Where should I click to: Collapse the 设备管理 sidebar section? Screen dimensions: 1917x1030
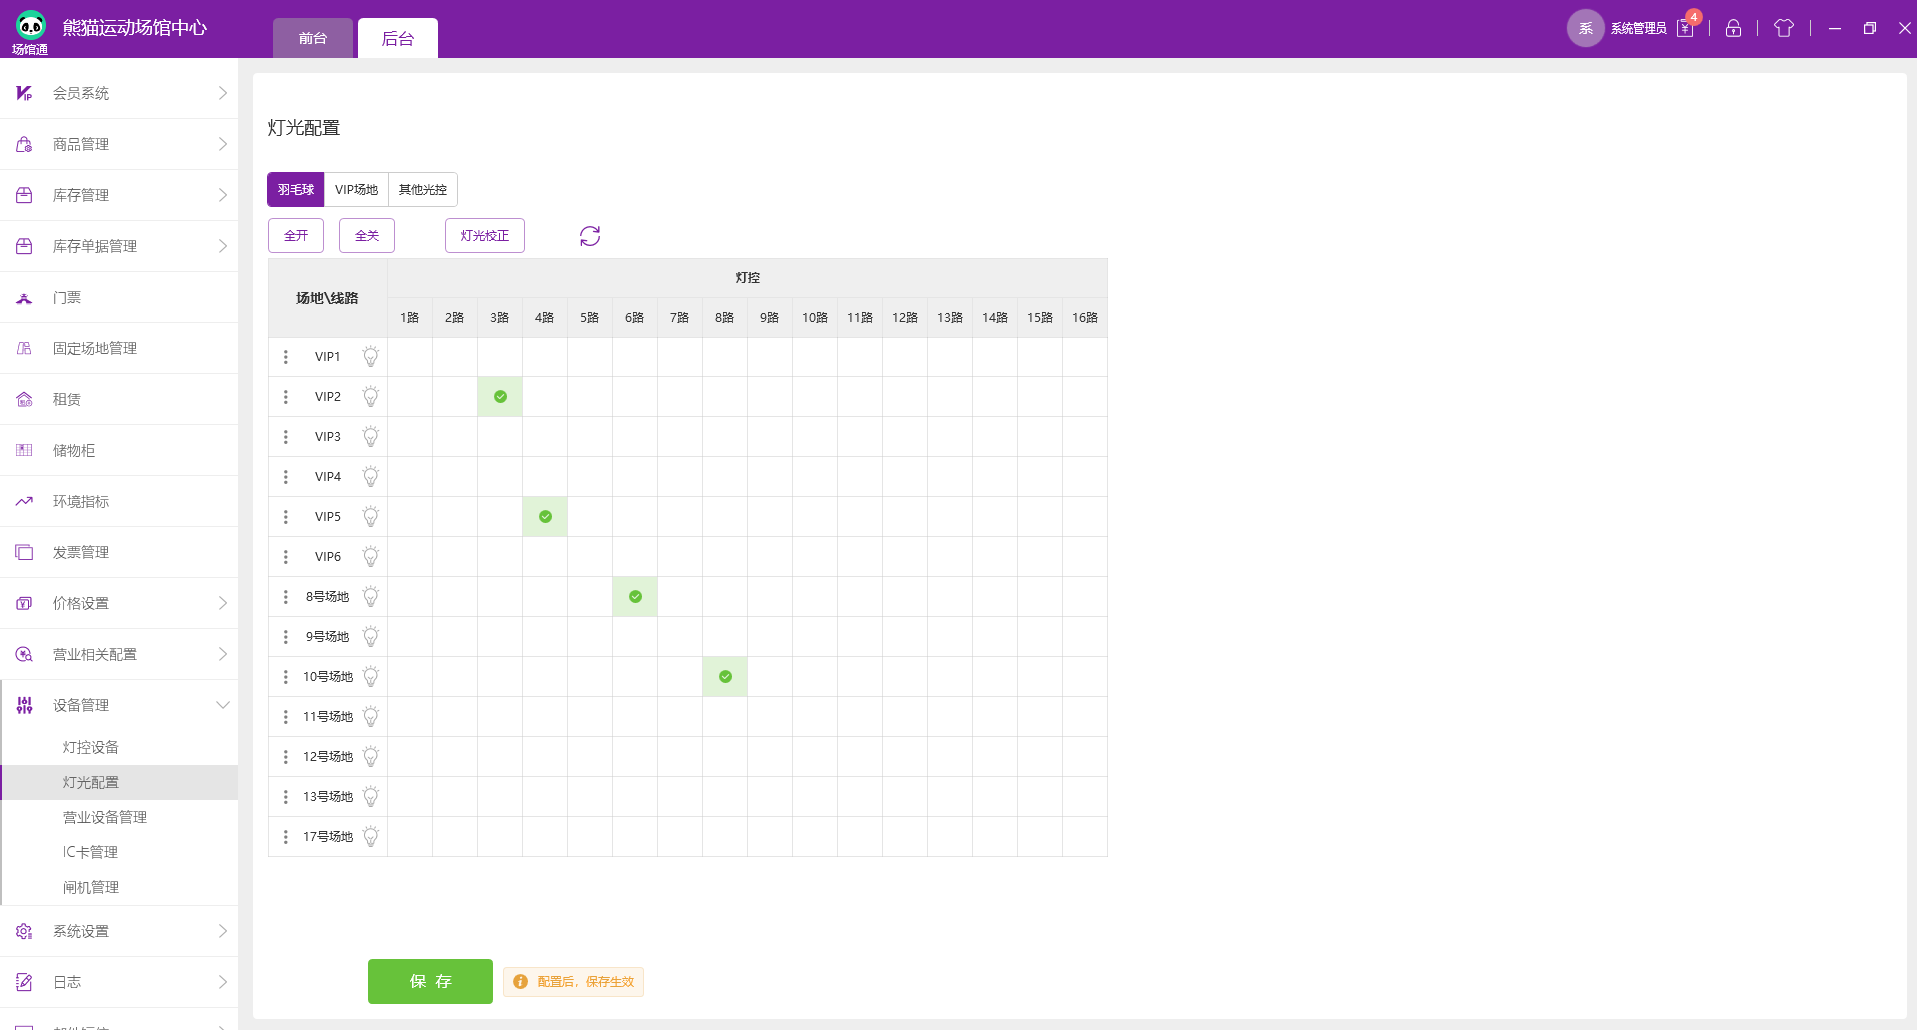coord(119,705)
